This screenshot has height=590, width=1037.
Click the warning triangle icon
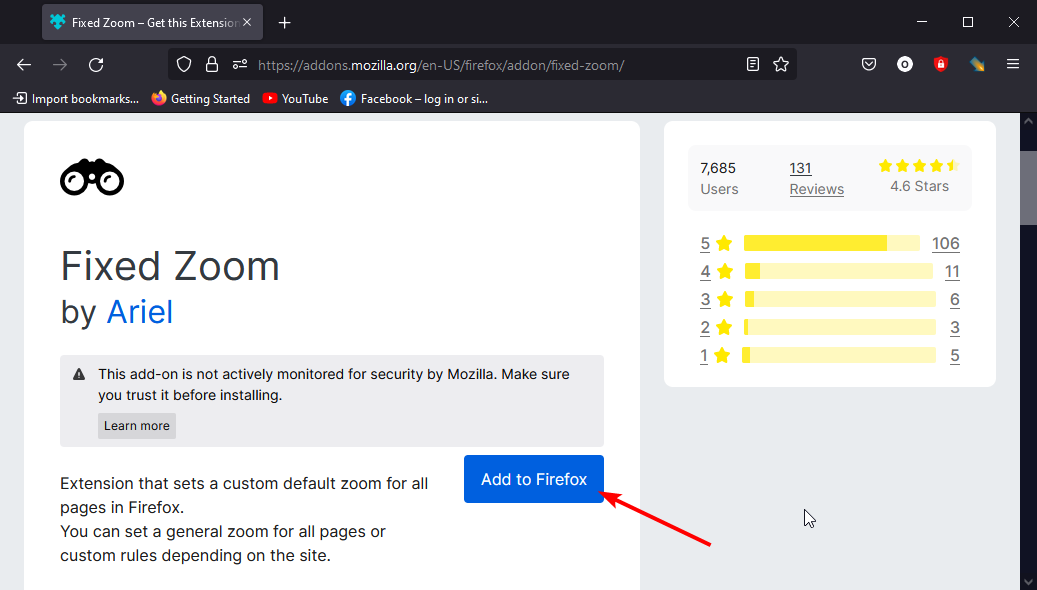coord(79,374)
